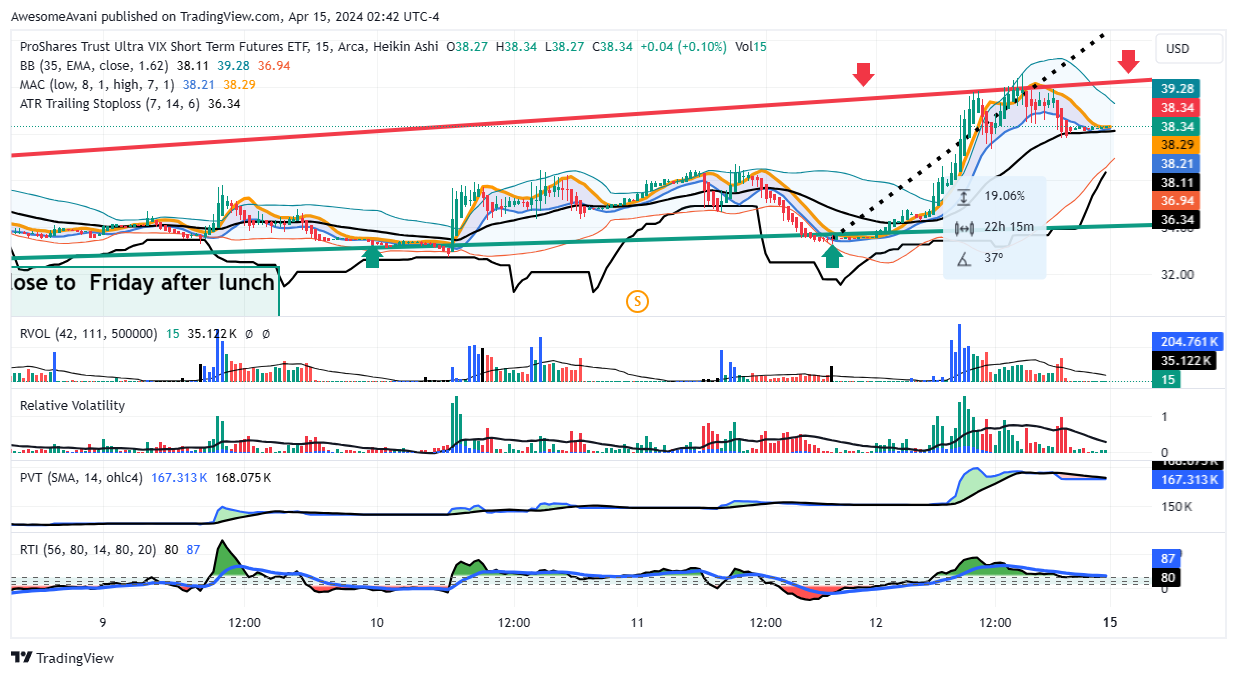This screenshot has width=1237, height=677.
Task: Click the green 15 volume scale label
Action: click(1168, 379)
